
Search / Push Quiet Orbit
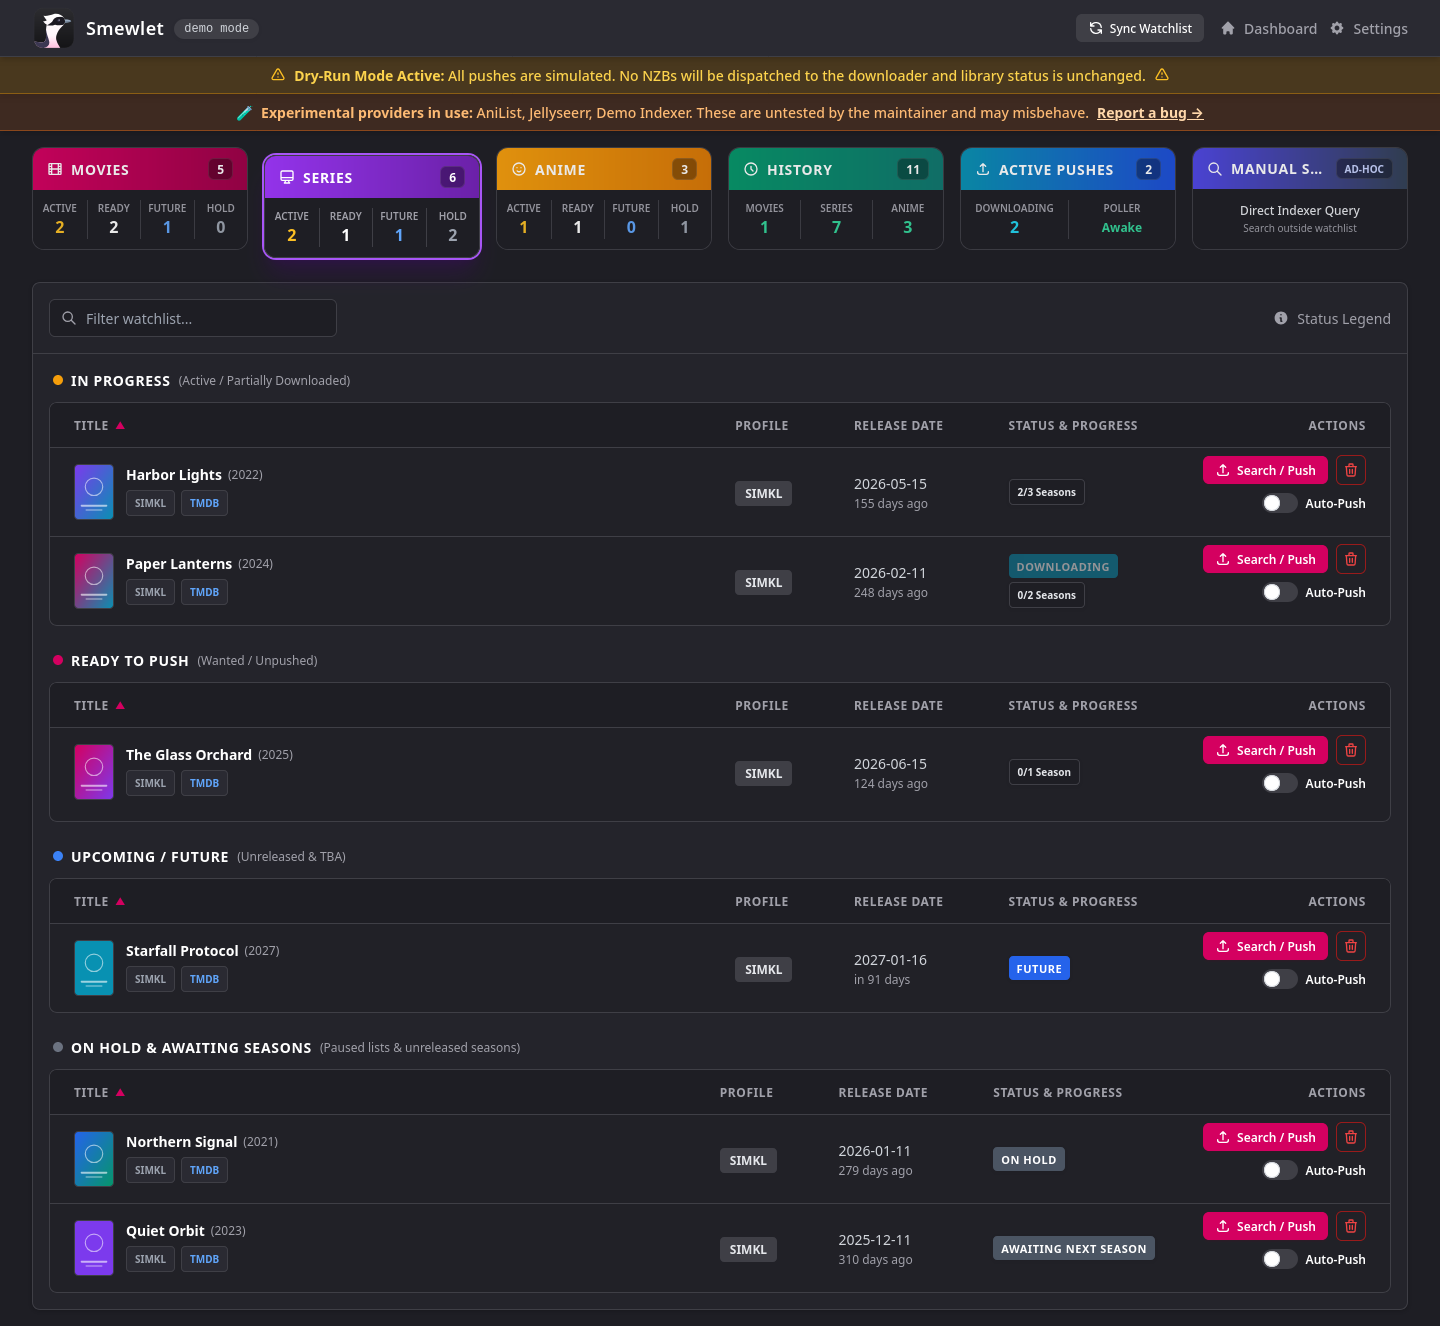click(x=1265, y=1226)
